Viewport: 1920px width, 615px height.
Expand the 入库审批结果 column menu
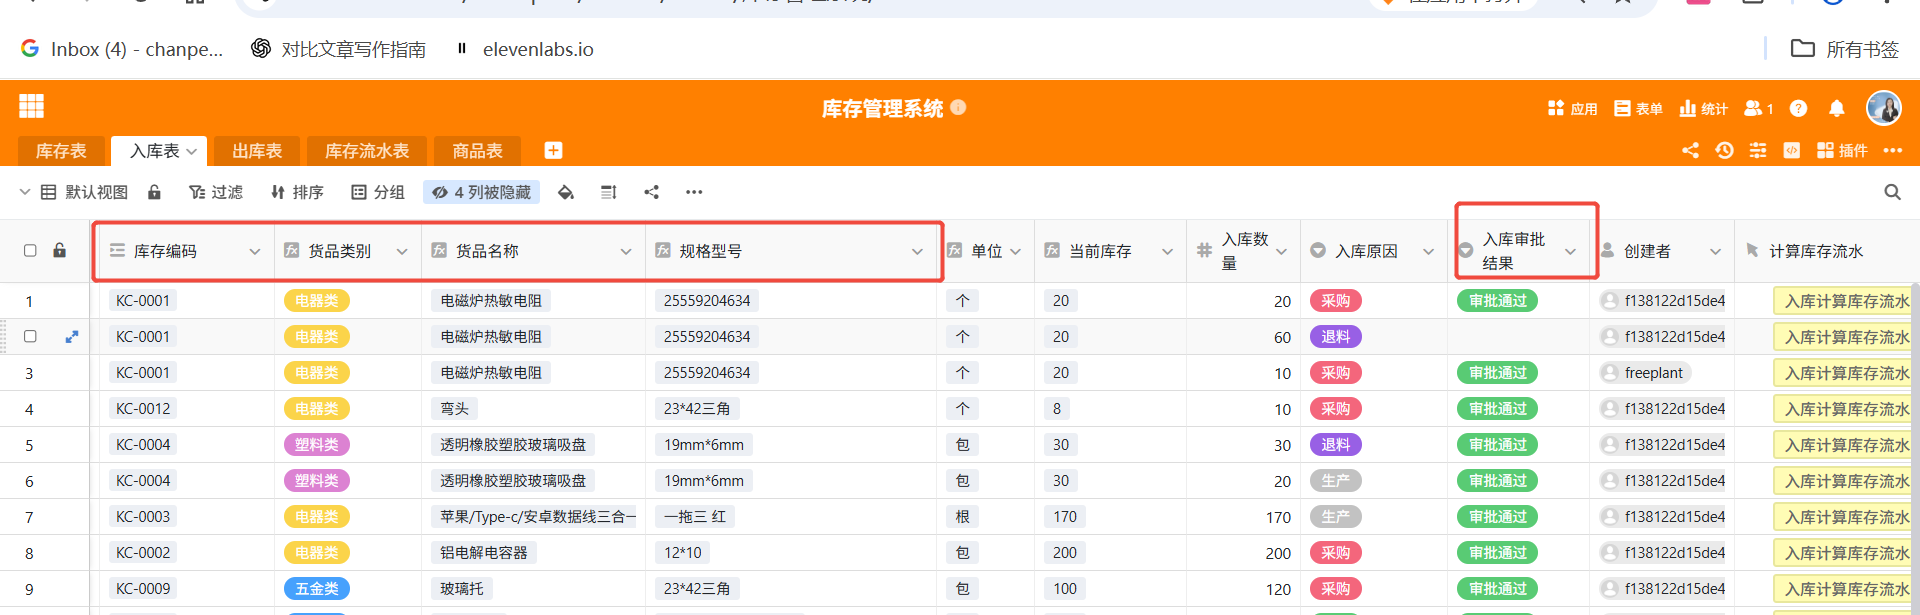[x=1570, y=252]
